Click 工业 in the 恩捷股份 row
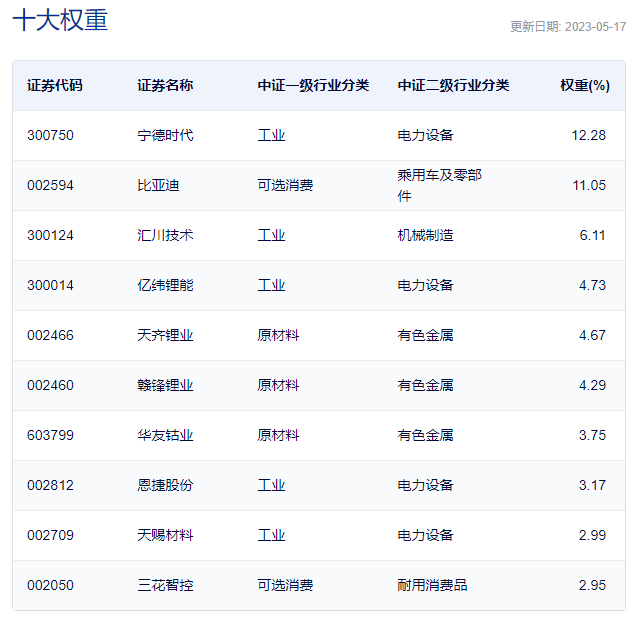Viewport: 630px width, 619px height. coord(271,486)
